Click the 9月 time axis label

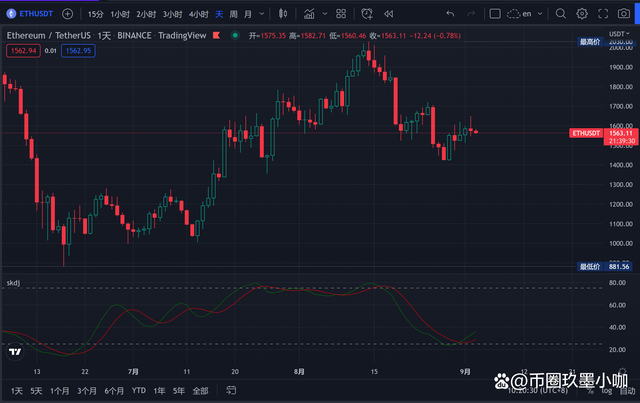465,372
